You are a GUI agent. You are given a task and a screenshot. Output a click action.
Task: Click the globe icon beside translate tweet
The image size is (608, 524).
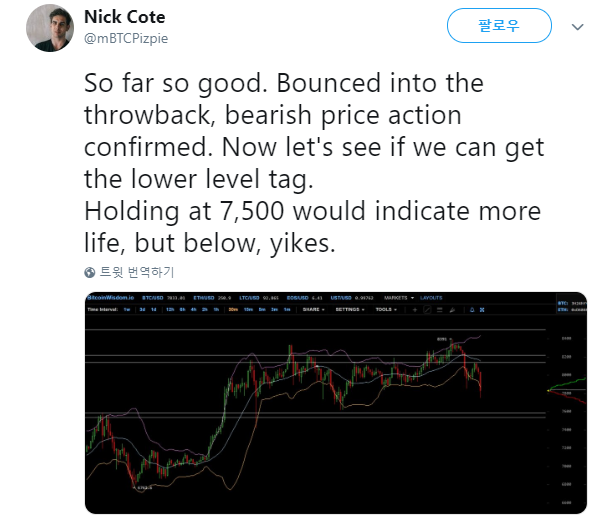pos(90,273)
